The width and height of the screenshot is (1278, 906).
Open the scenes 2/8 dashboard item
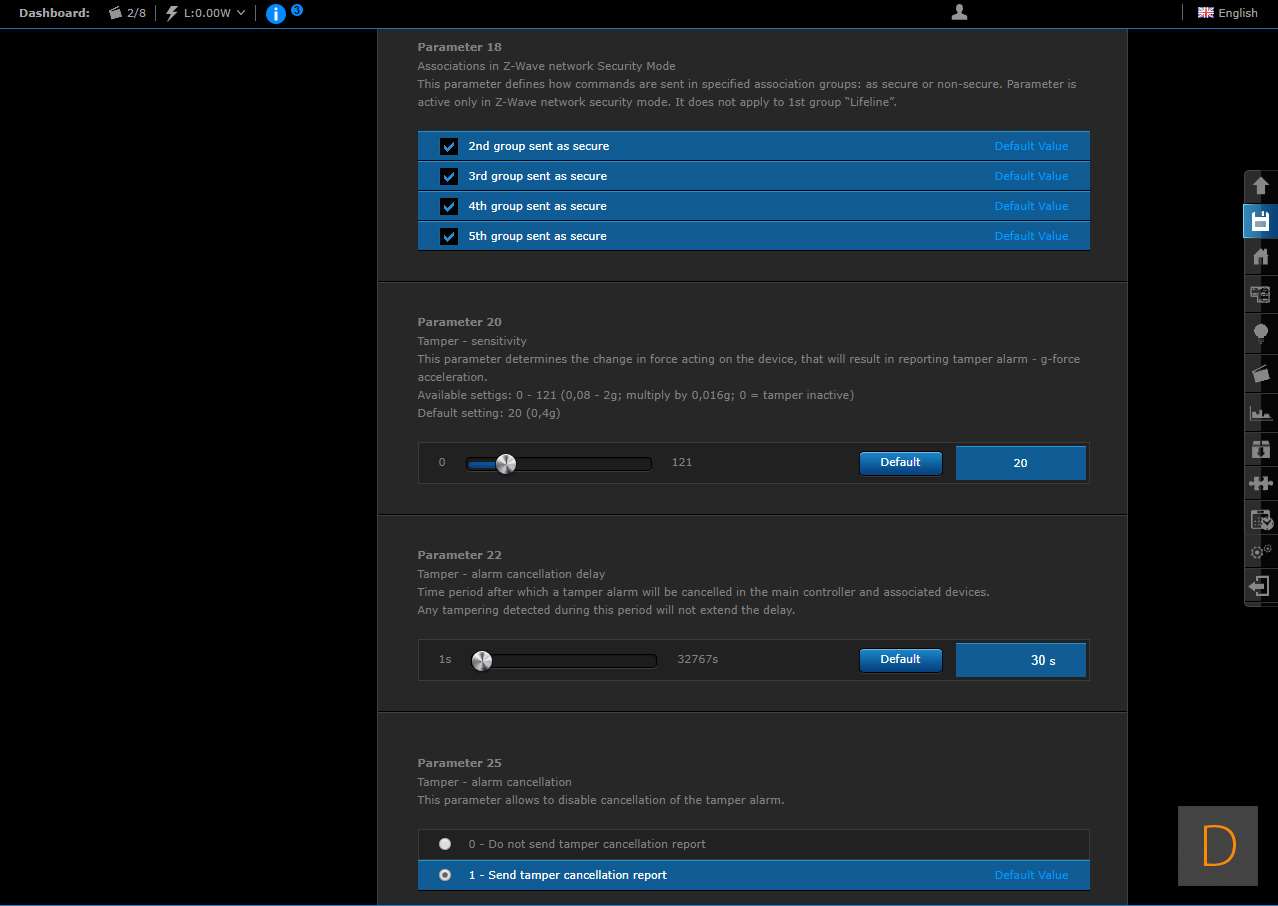click(x=126, y=13)
